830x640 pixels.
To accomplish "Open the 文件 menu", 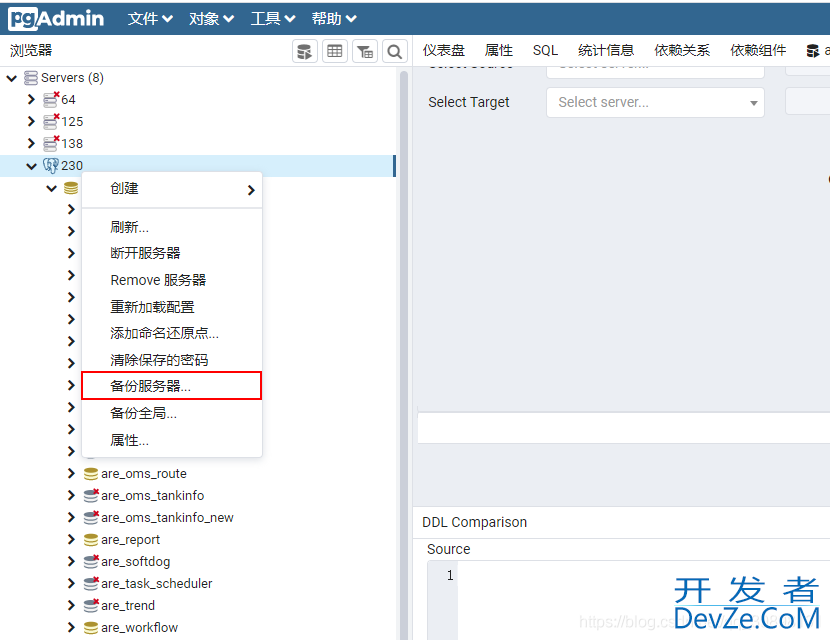I will (x=150, y=19).
